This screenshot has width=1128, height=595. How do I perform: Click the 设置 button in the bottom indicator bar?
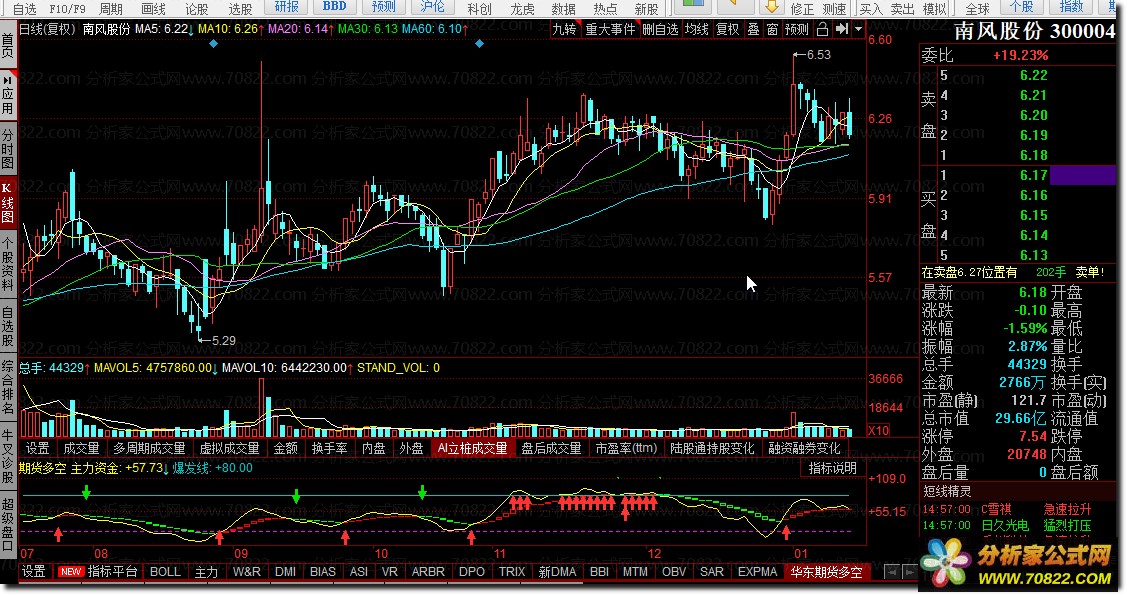click(x=33, y=572)
